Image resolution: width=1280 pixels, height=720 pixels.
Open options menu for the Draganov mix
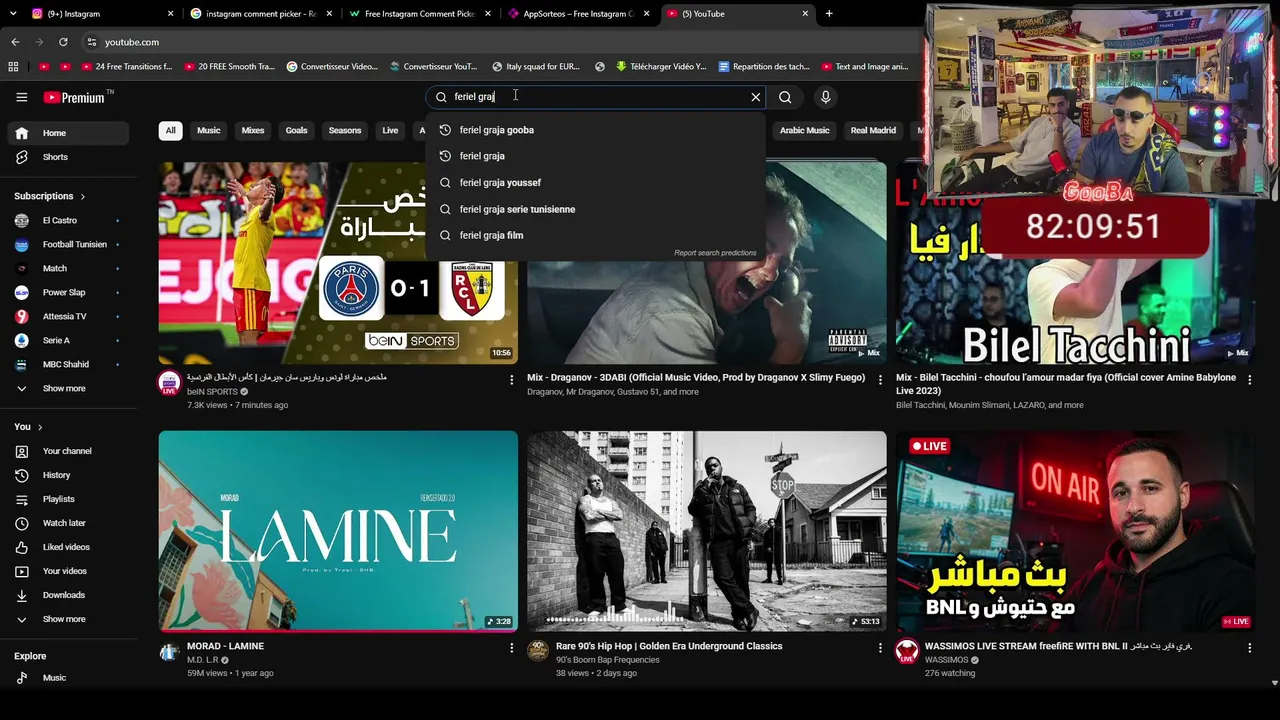pyautogui.click(x=880, y=380)
